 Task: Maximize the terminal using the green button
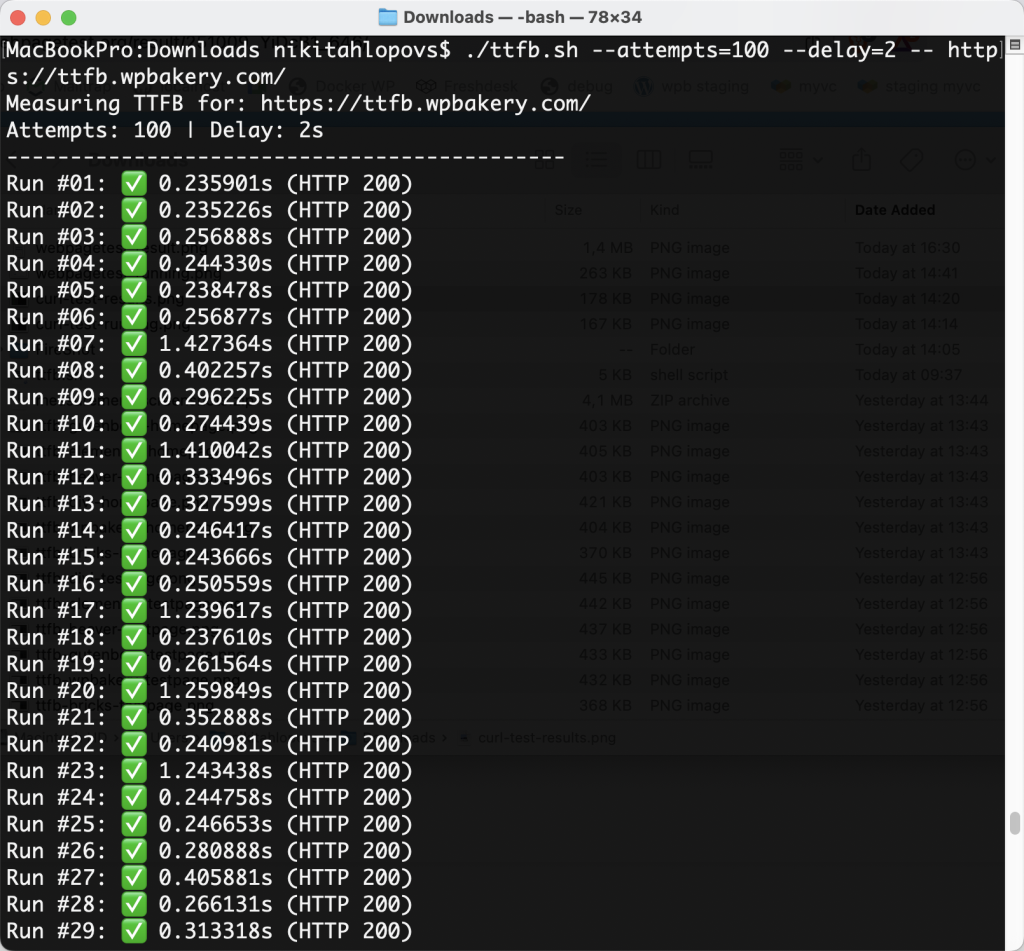(x=68, y=17)
